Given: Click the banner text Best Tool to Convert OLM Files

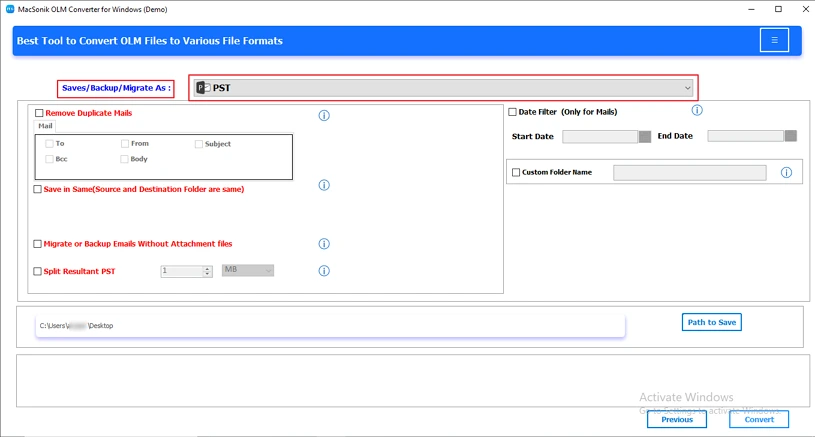Looking at the screenshot, I should click(150, 41).
